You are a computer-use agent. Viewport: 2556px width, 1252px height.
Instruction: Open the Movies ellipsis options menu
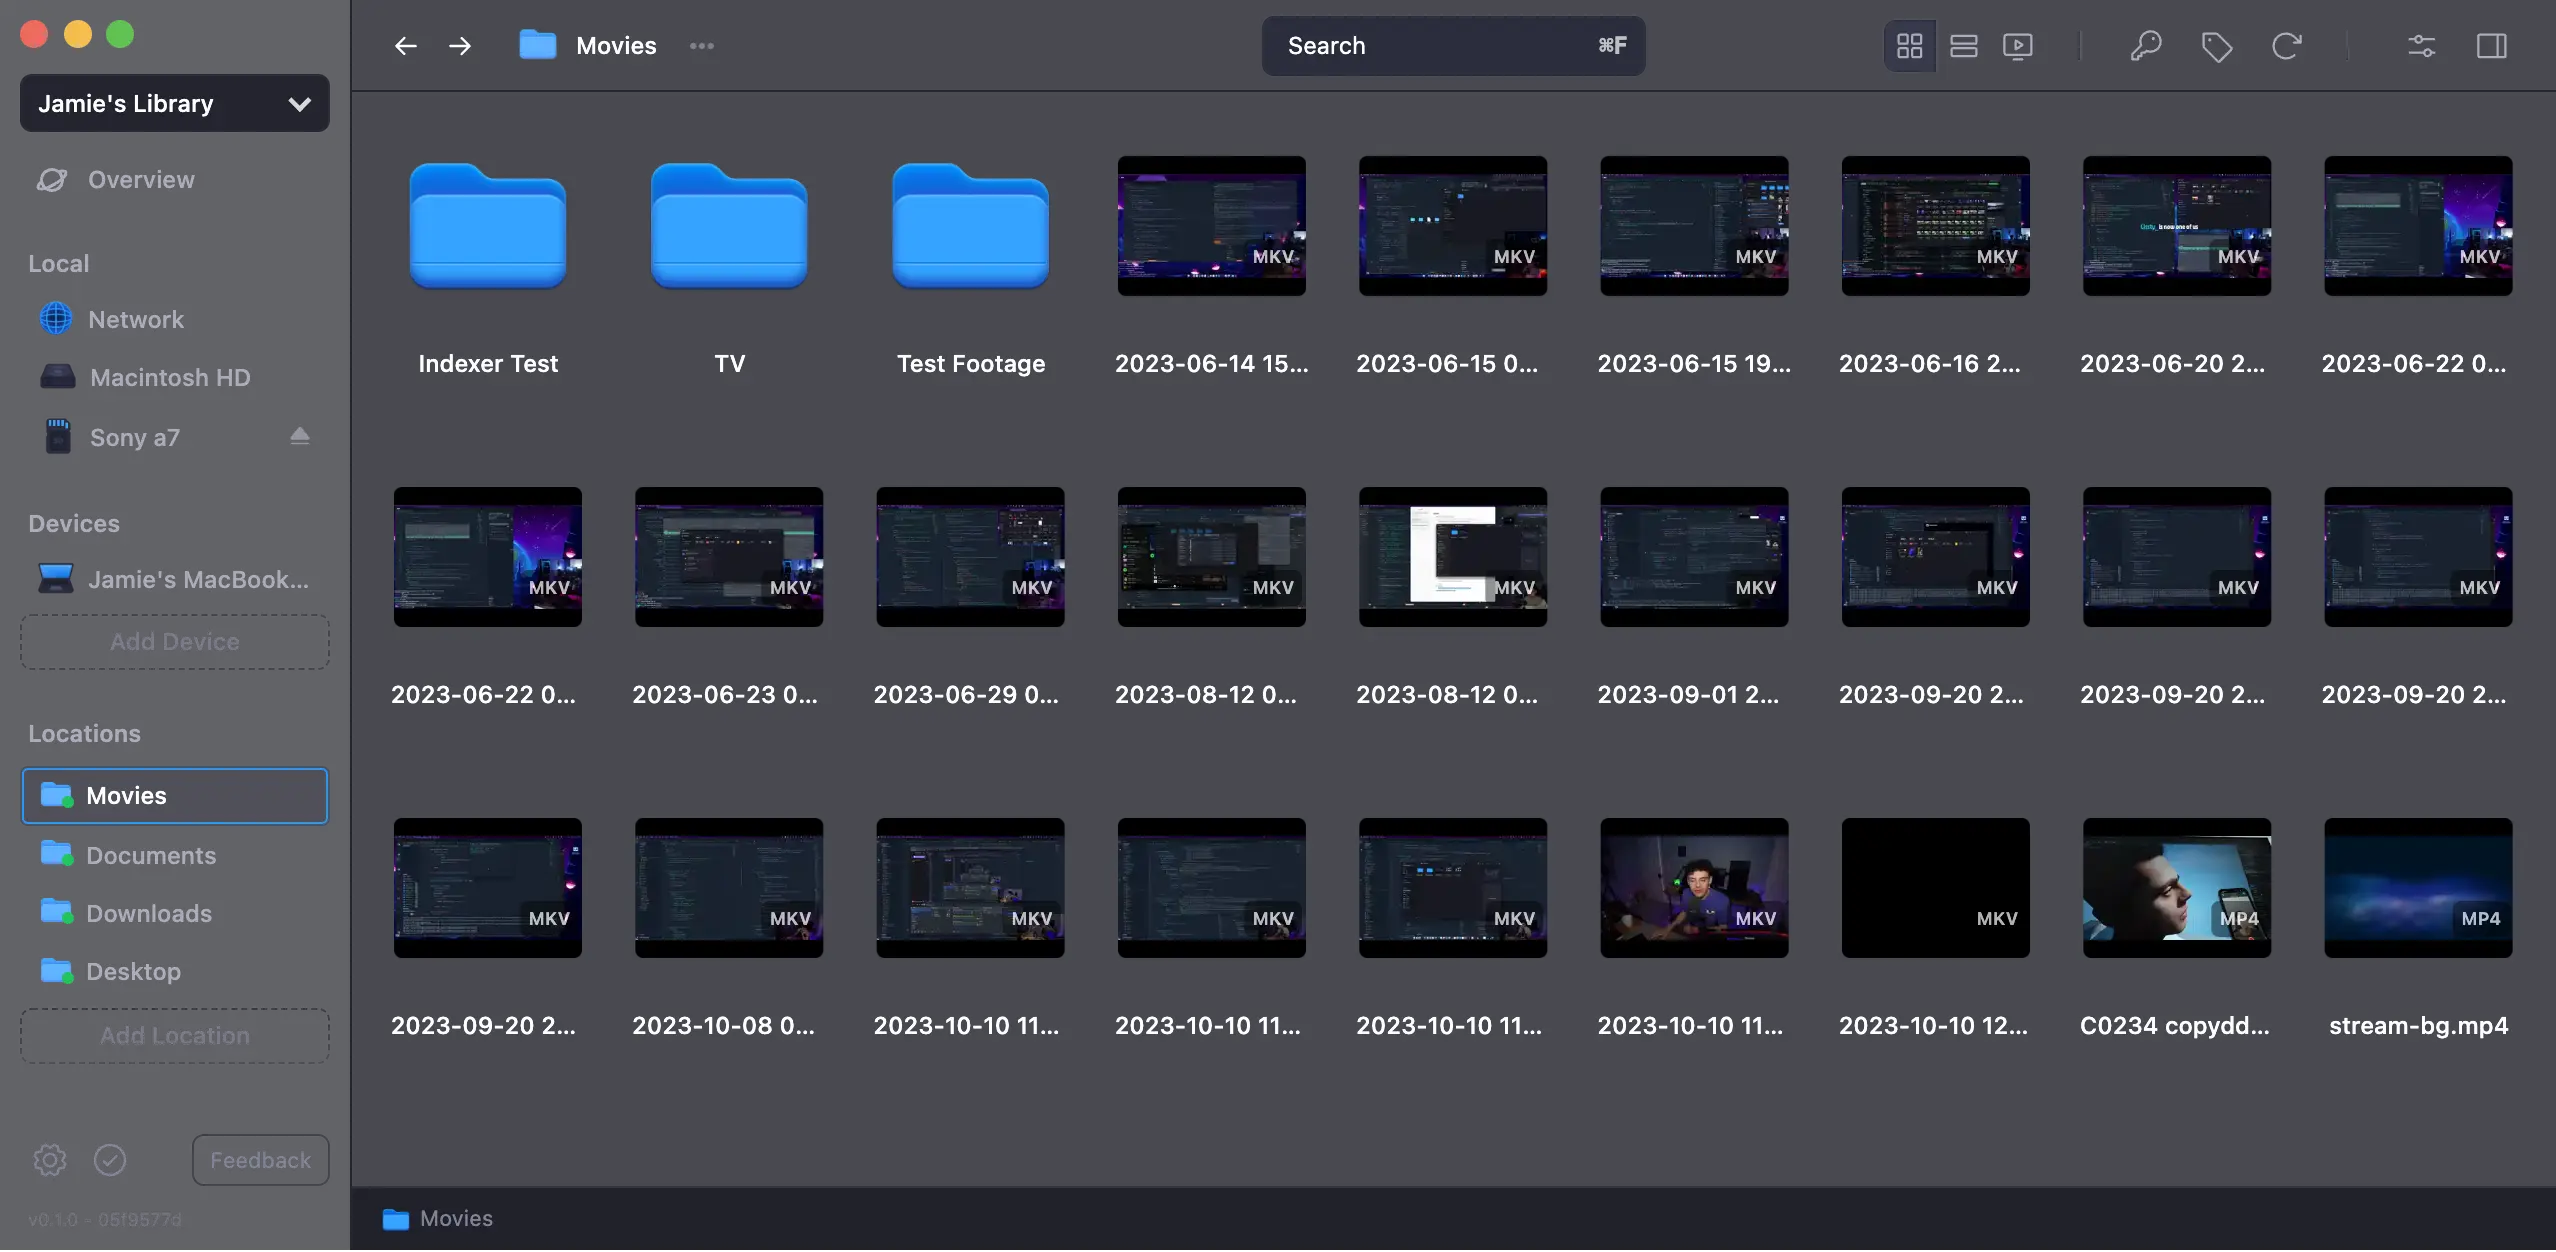click(701, 46)
